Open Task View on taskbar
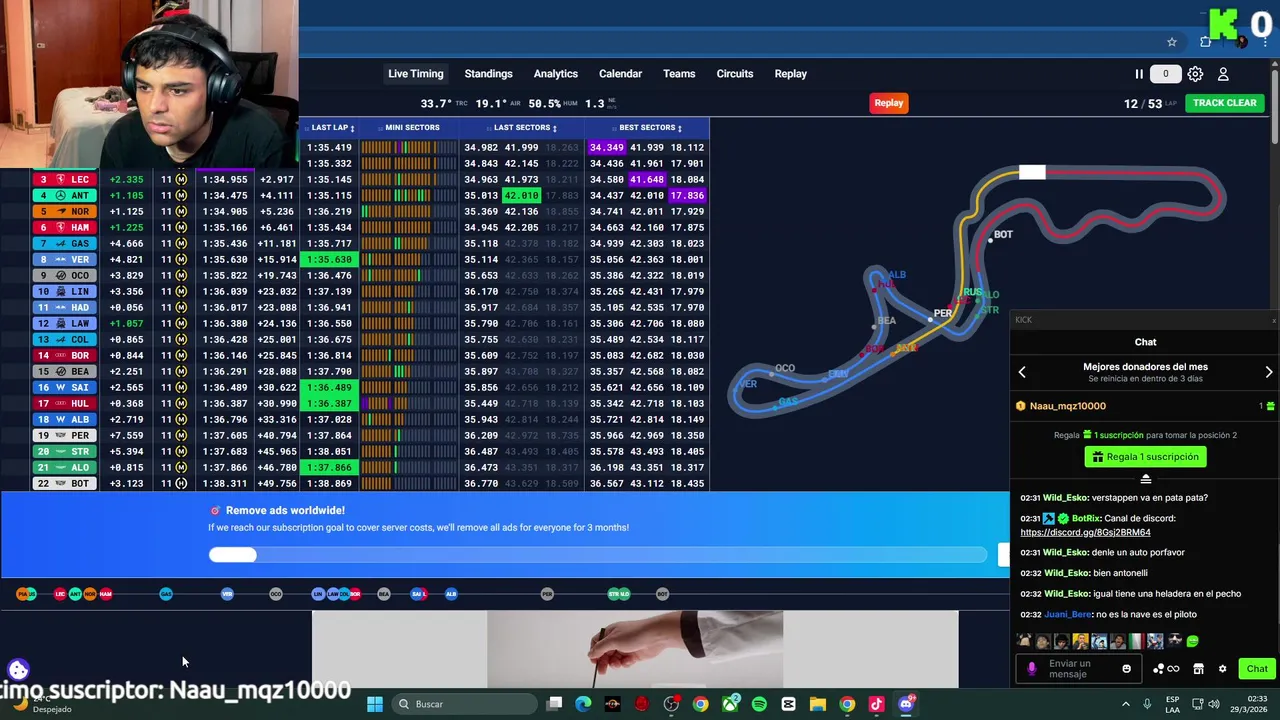Screen dimensions: 1280x720 [x=555, y=704]
